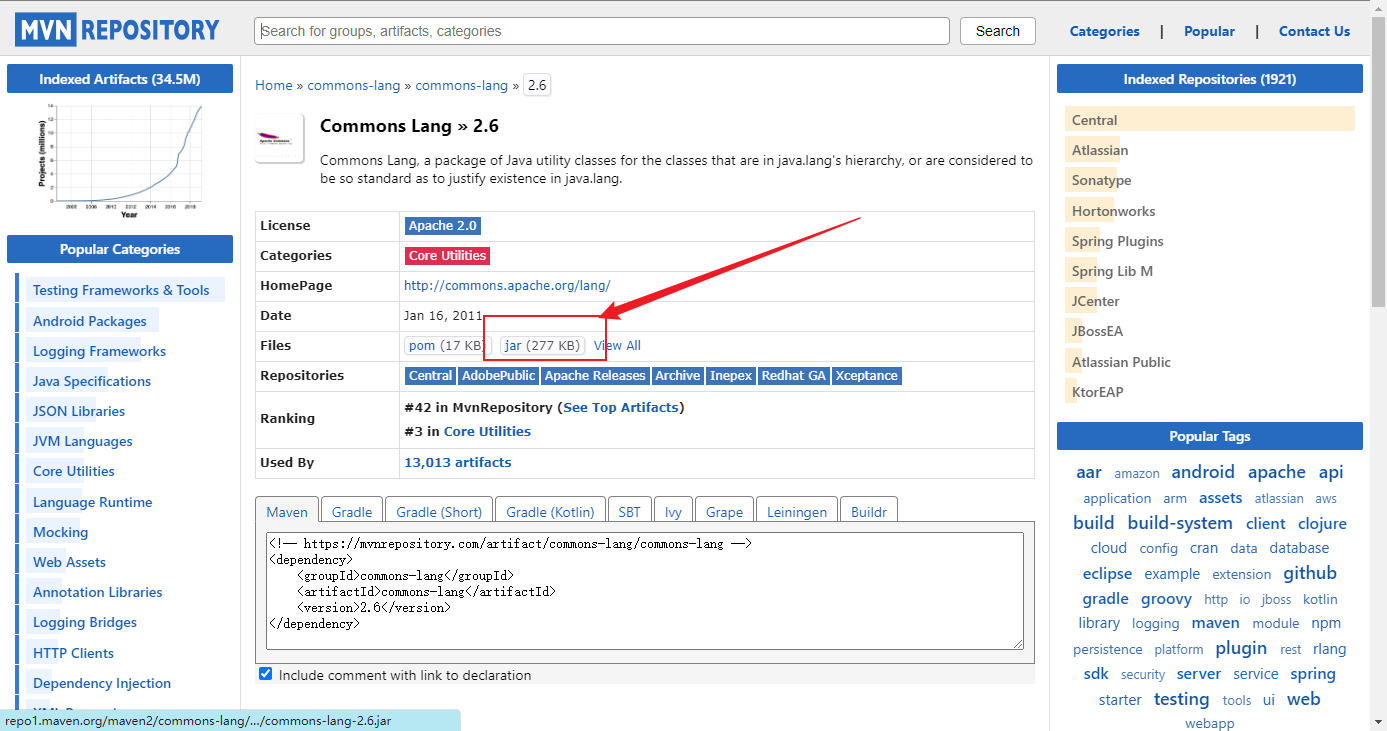
Task: Open the Redhat GA repository badge
Action: [x=794, y=376]
